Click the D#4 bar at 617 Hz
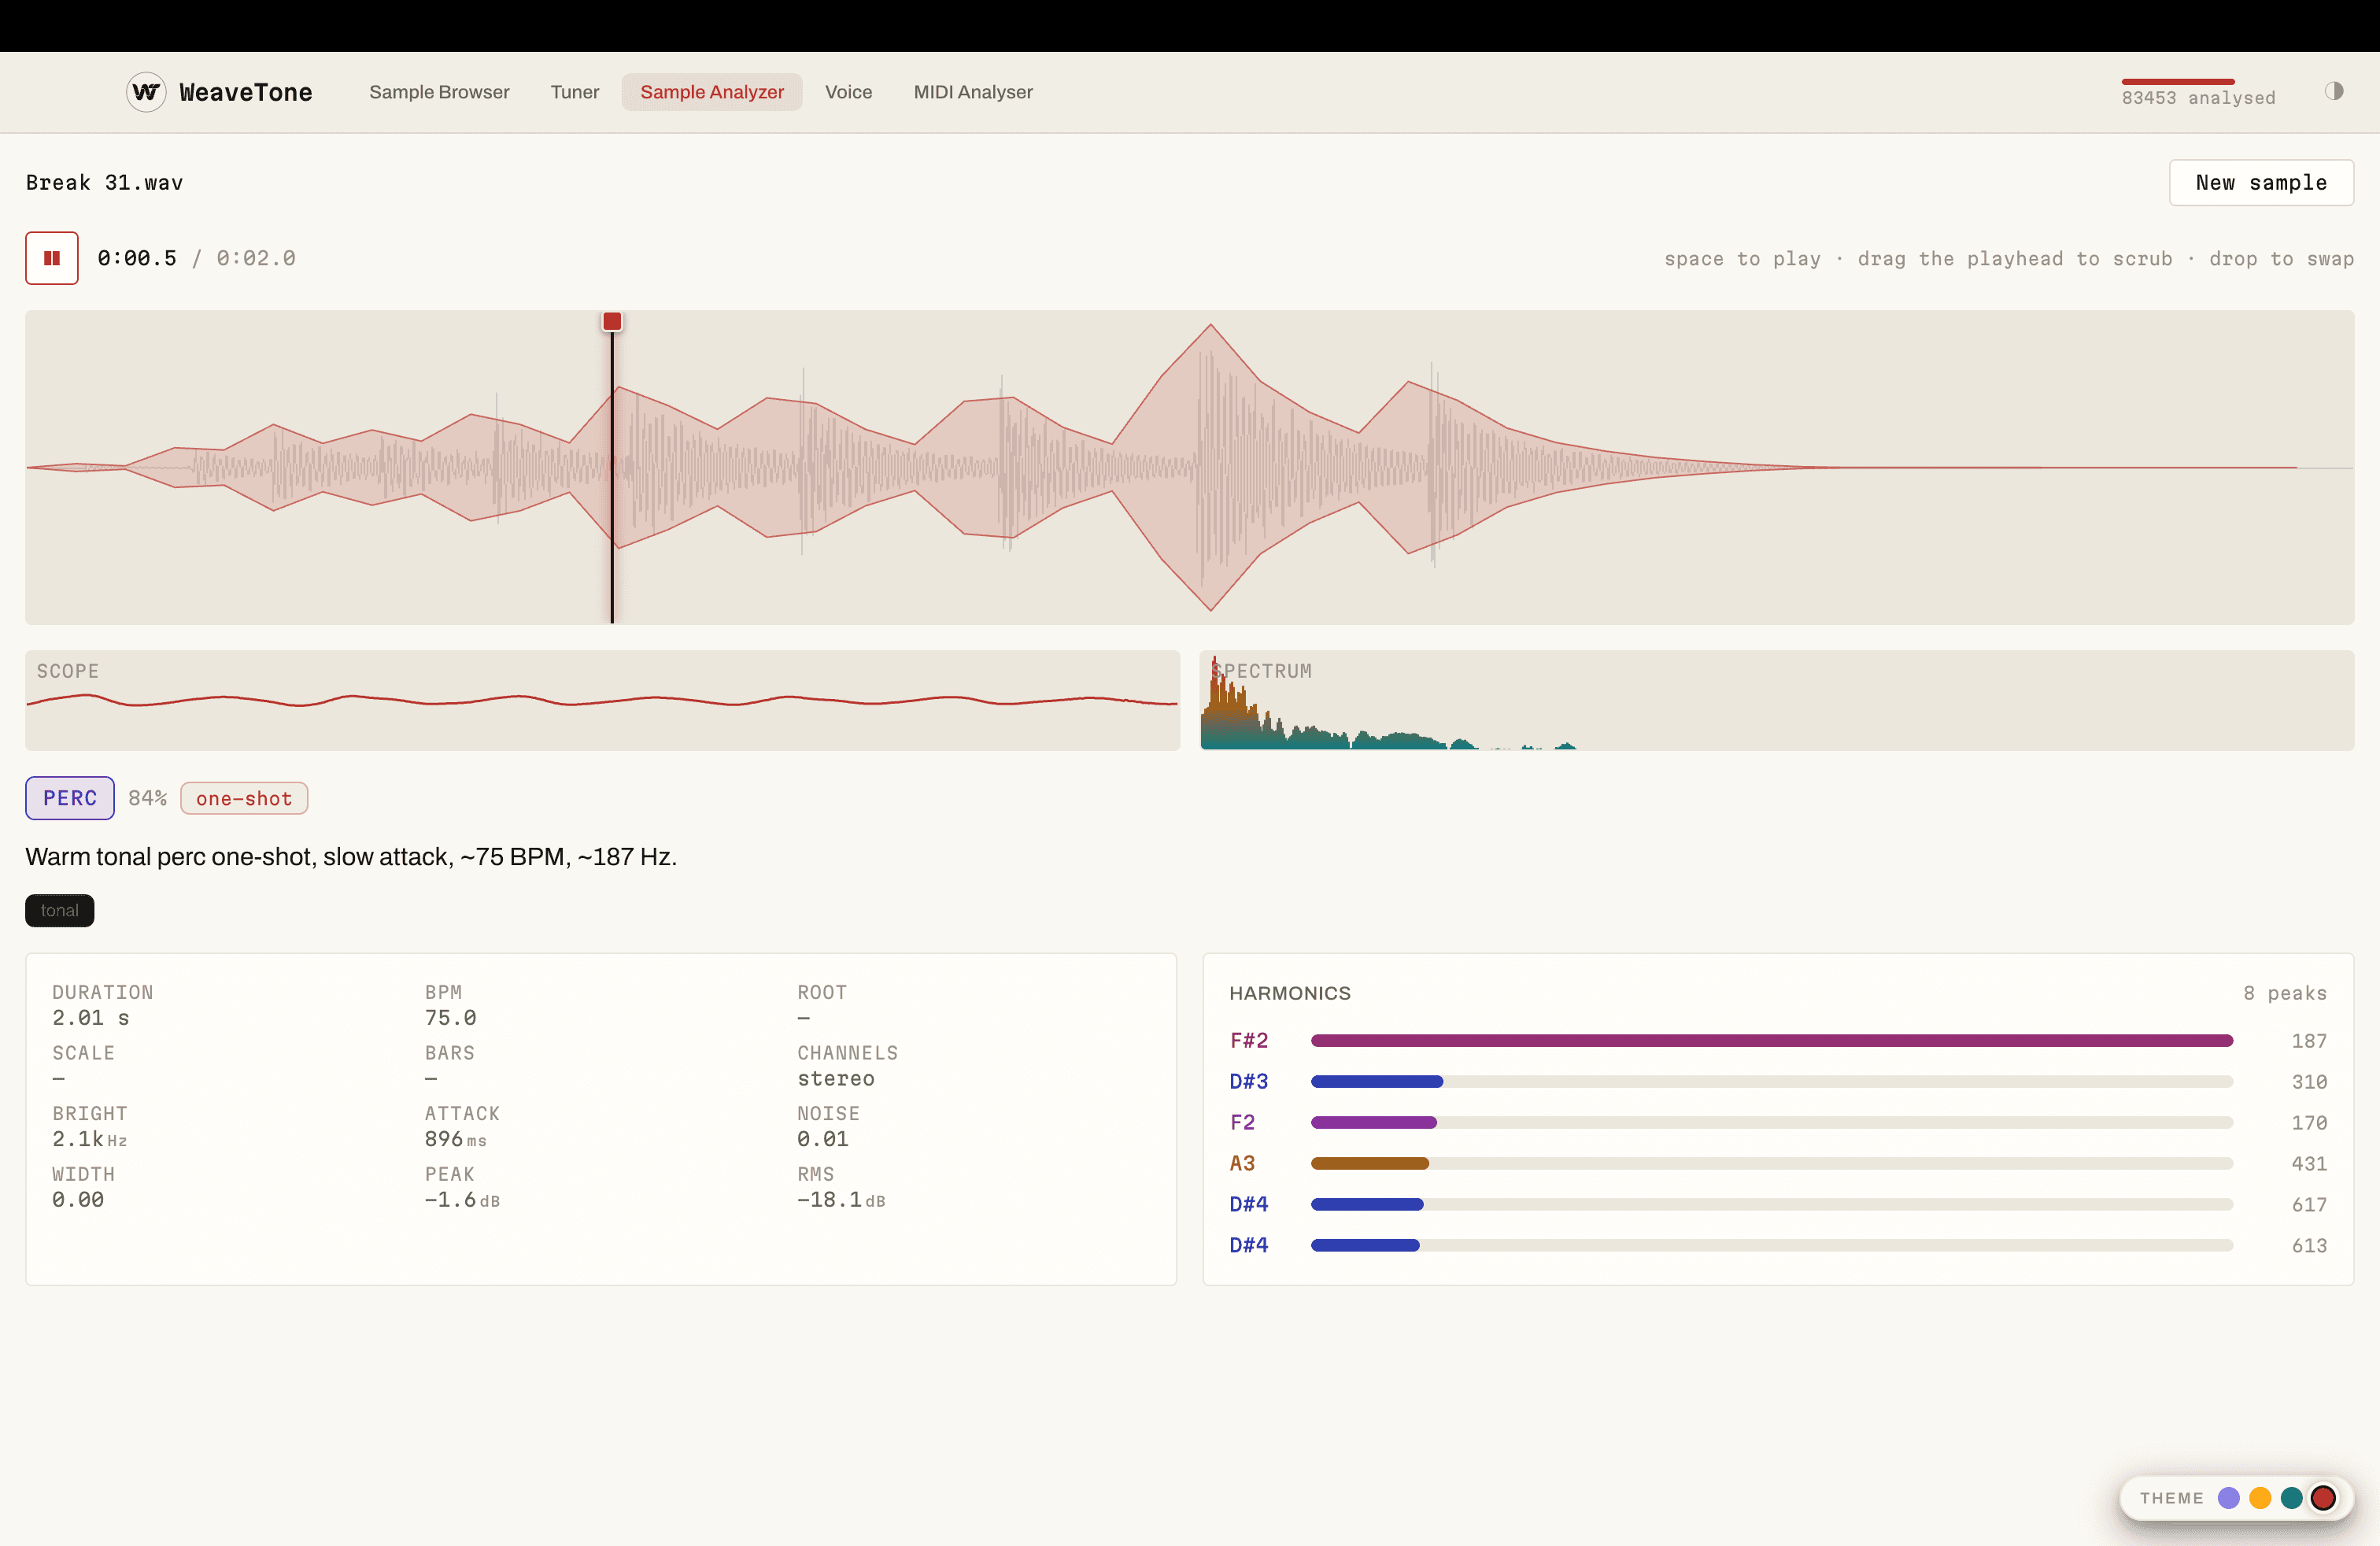The height and width of the screenshot is (1546, 2380). 1772,1205
